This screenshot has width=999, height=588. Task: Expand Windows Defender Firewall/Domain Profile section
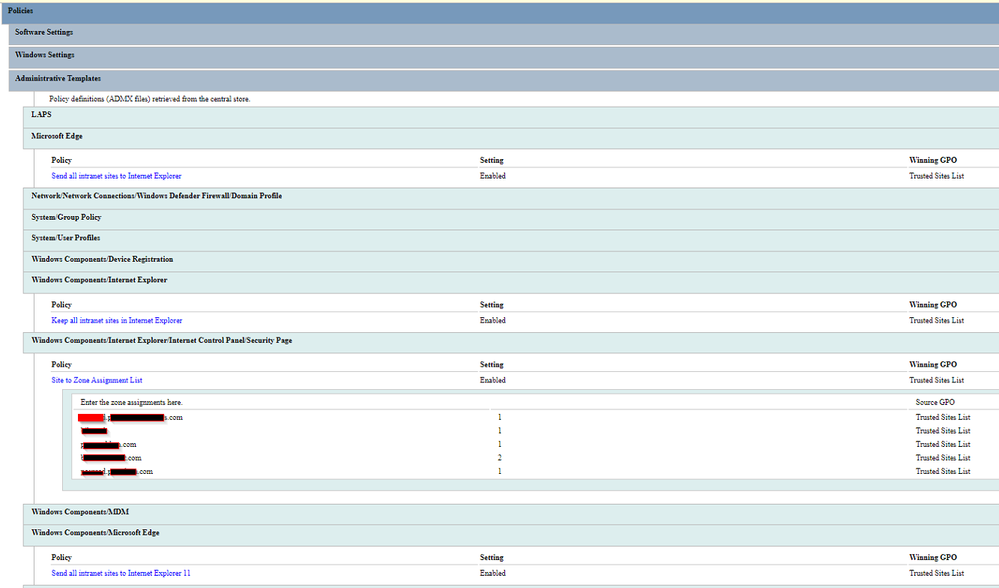[x=511, y=197]
